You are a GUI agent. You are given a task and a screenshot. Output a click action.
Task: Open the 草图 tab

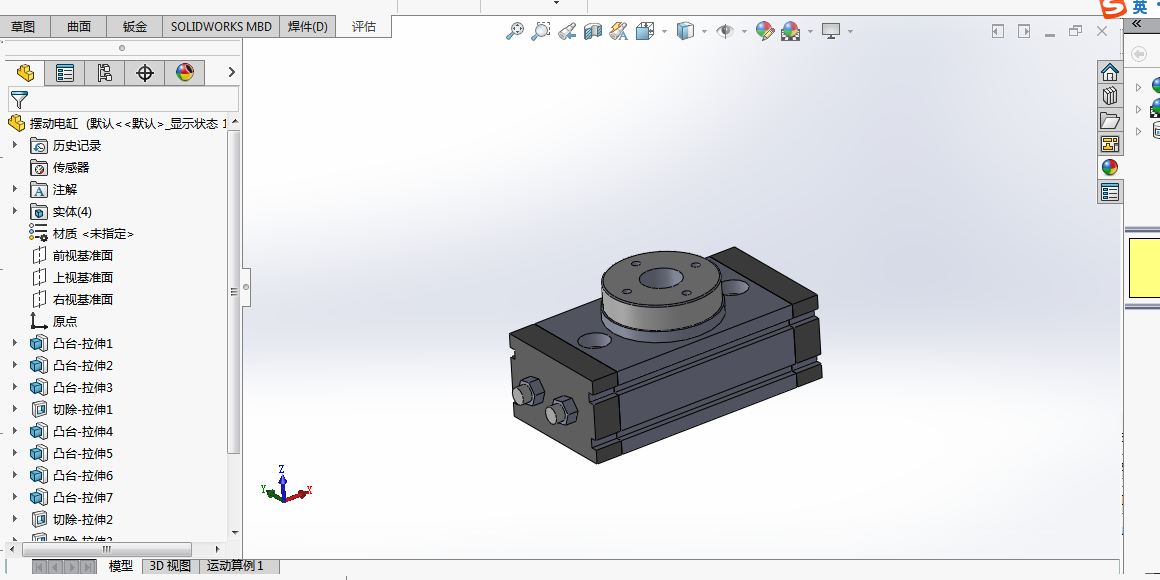coord(23,27)
